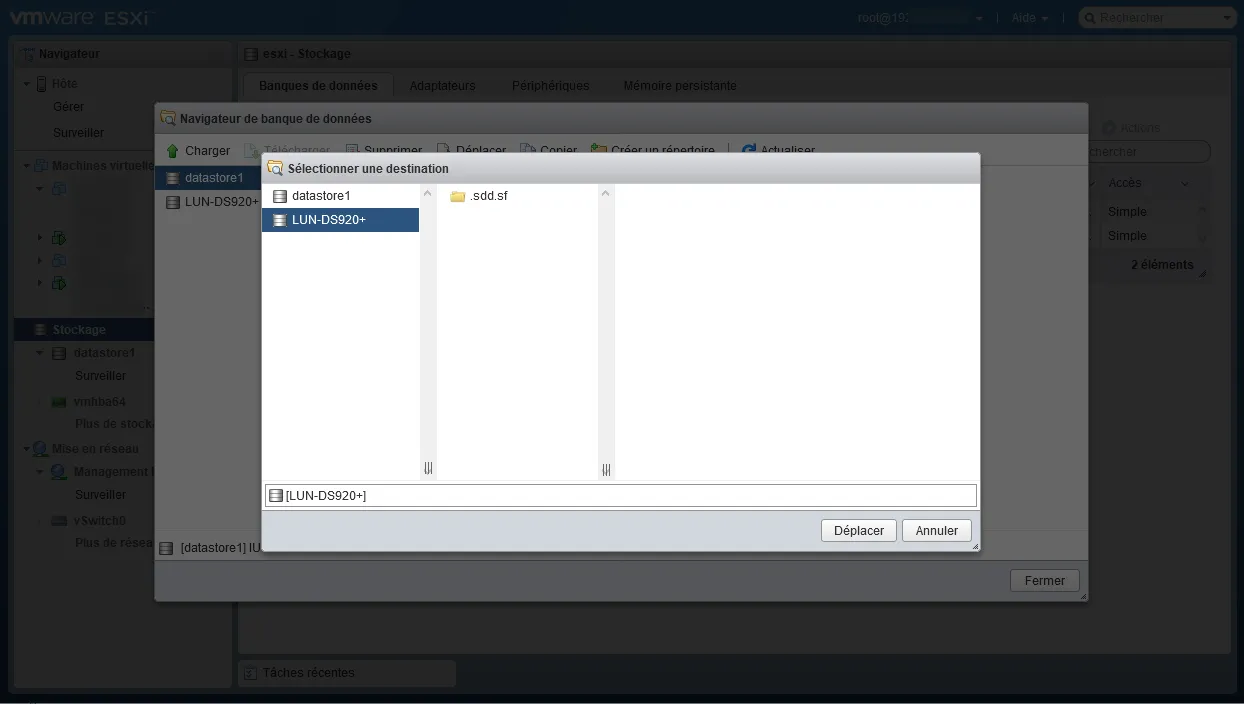
Task: Click the scroll-up arrow of the datastore column
Action: (428, 194)
